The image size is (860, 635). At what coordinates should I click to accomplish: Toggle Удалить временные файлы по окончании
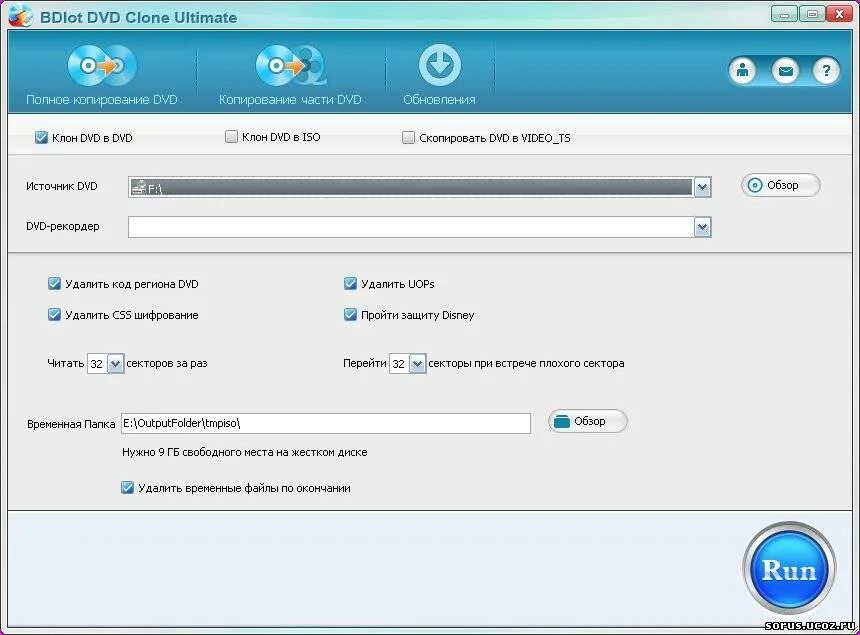coord(127,487)
